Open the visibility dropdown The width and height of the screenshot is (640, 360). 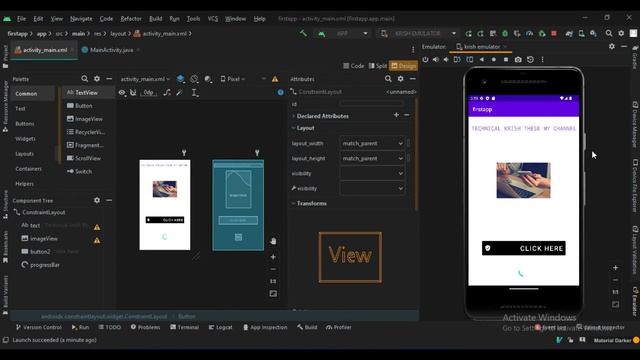tap(372, 173)
